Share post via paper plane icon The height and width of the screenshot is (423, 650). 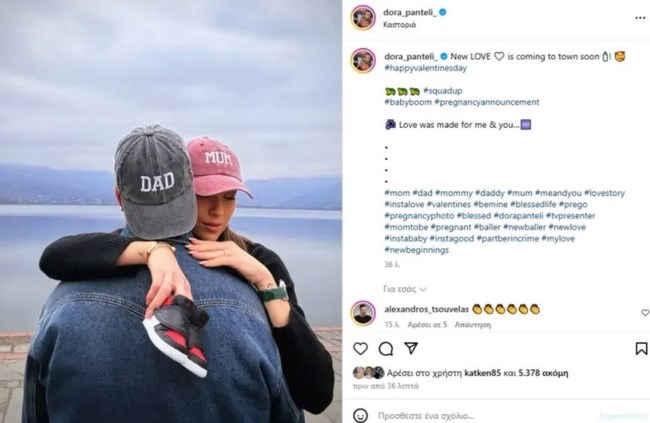click(x=411, y=348)
